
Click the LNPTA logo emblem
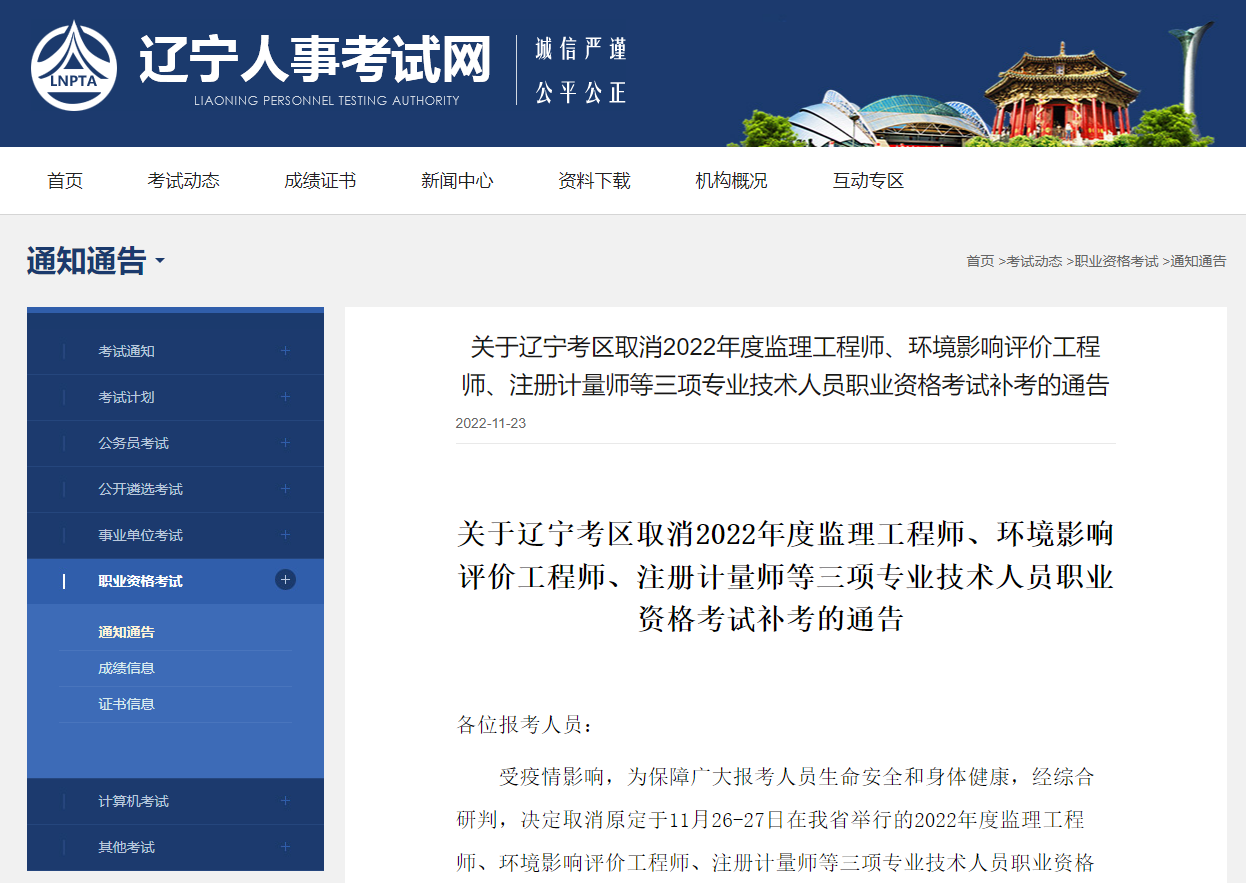coord(74,66)
